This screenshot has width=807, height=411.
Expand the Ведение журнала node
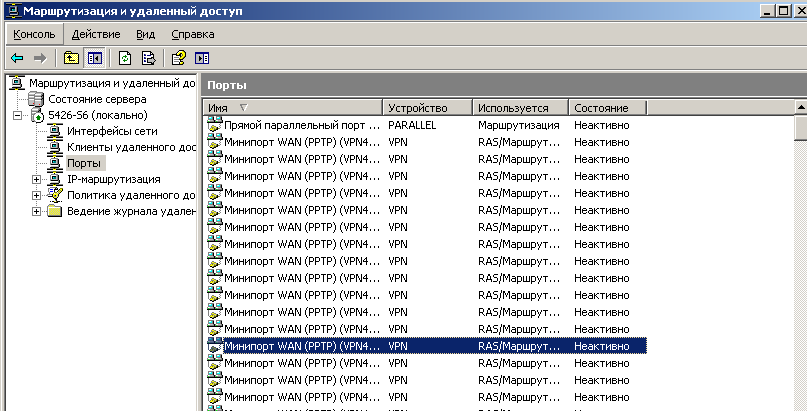(36, 211)
